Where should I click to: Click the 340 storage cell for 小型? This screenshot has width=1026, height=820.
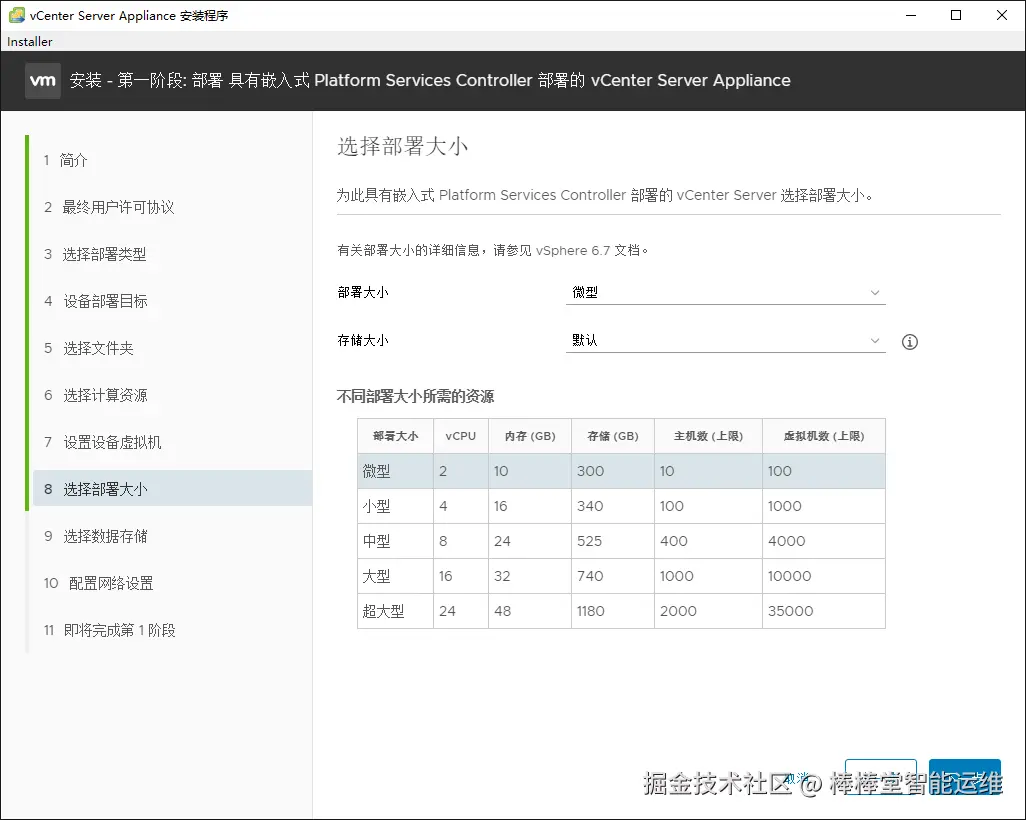pos(613,506)
